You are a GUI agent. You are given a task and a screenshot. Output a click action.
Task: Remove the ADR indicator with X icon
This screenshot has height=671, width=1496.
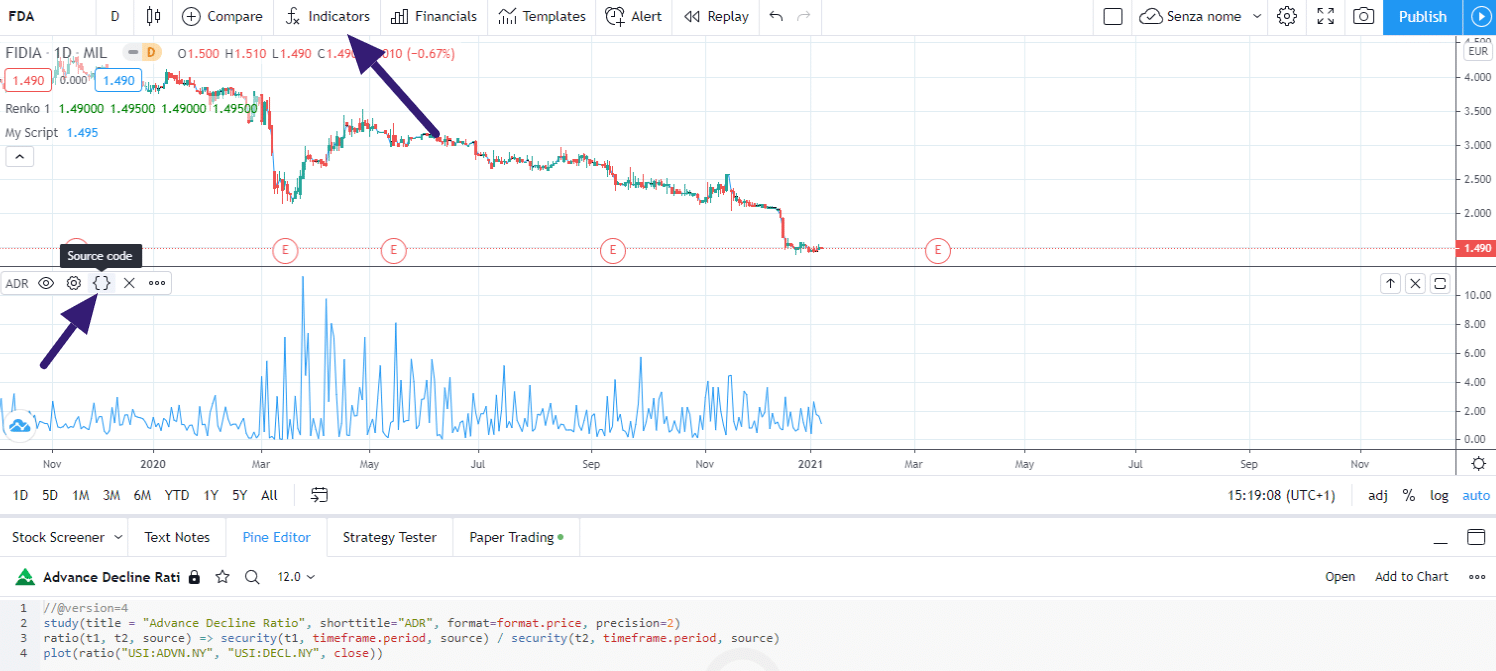click(x=129, y=283)
